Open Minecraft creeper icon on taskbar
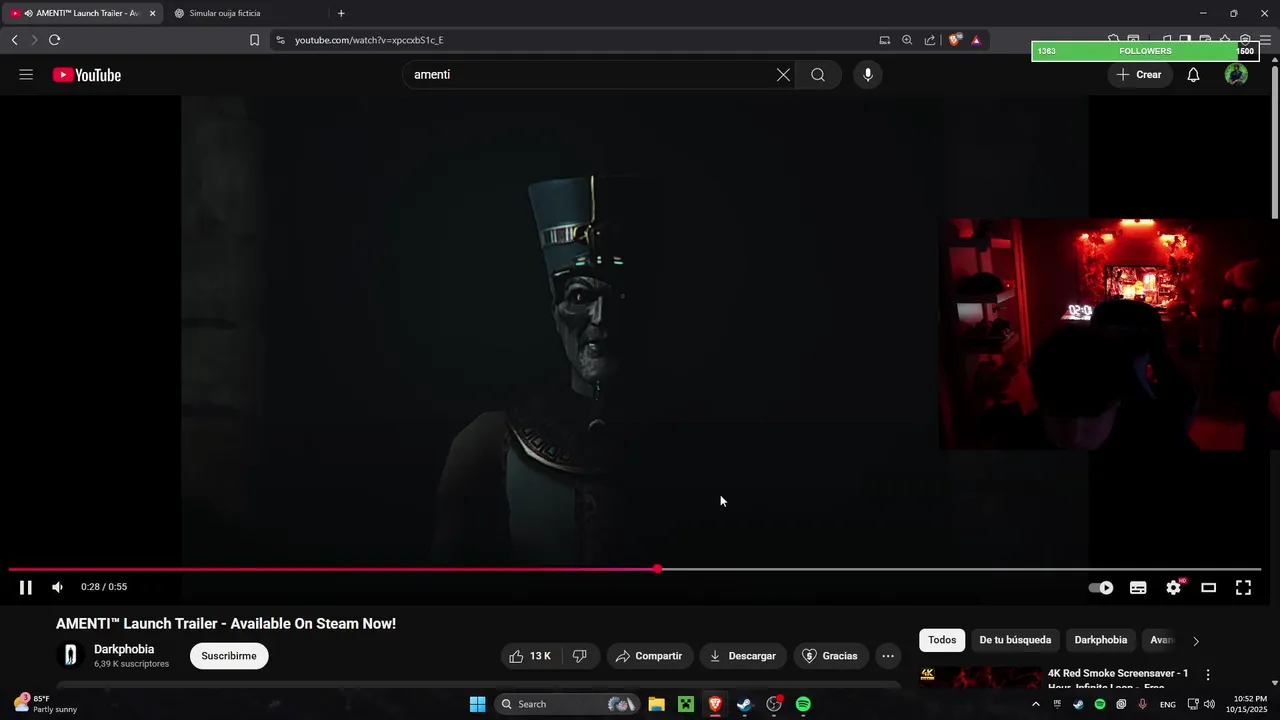 [686, 704]
